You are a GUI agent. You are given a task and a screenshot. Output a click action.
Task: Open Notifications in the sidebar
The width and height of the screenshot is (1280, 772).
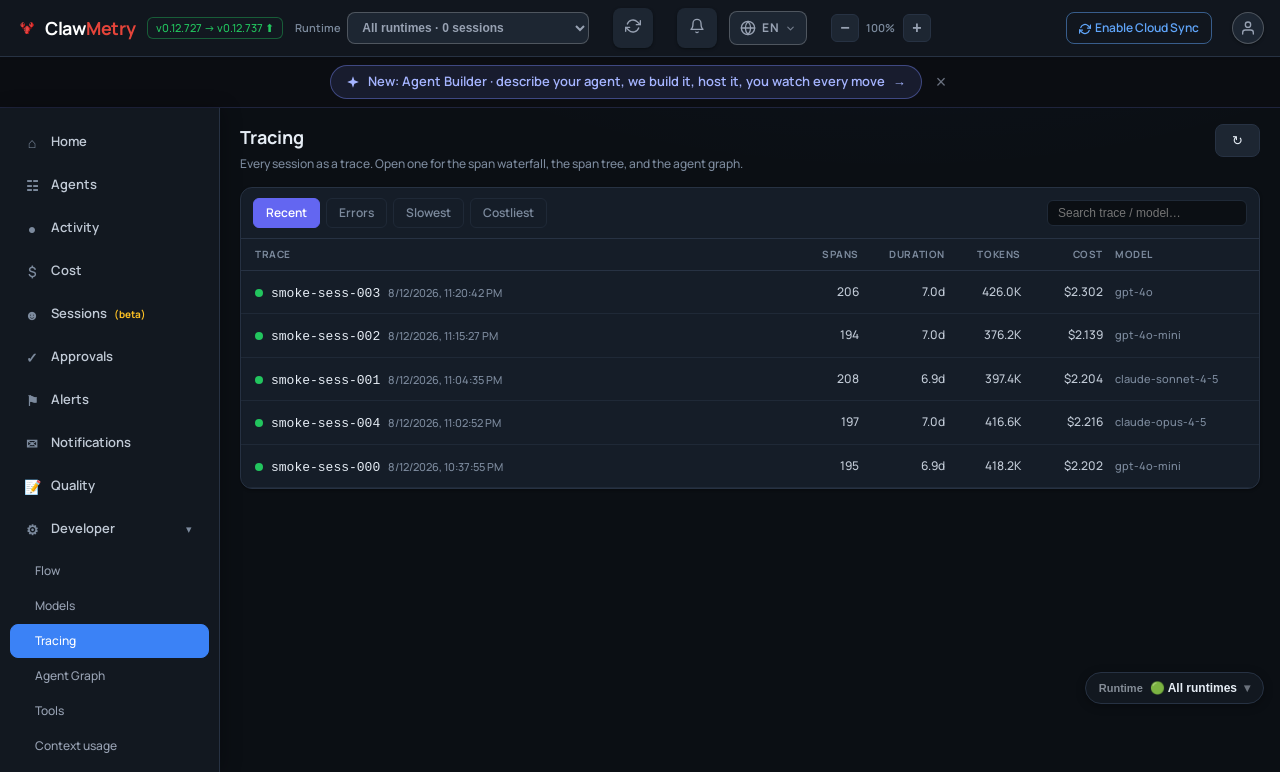pos(110,443)
